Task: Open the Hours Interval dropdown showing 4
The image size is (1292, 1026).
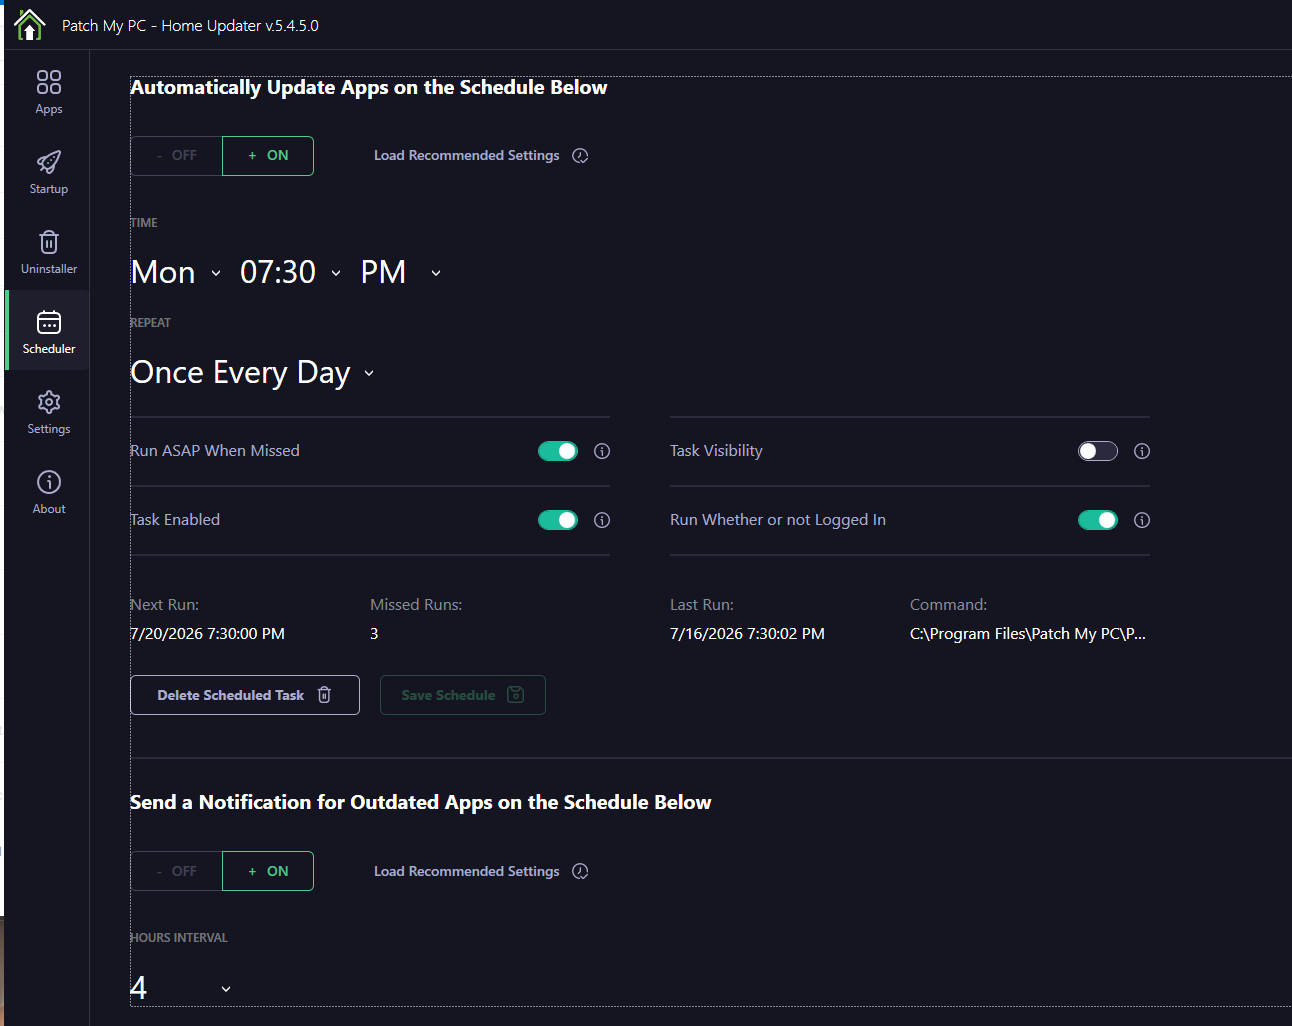Action: point(181,988)
